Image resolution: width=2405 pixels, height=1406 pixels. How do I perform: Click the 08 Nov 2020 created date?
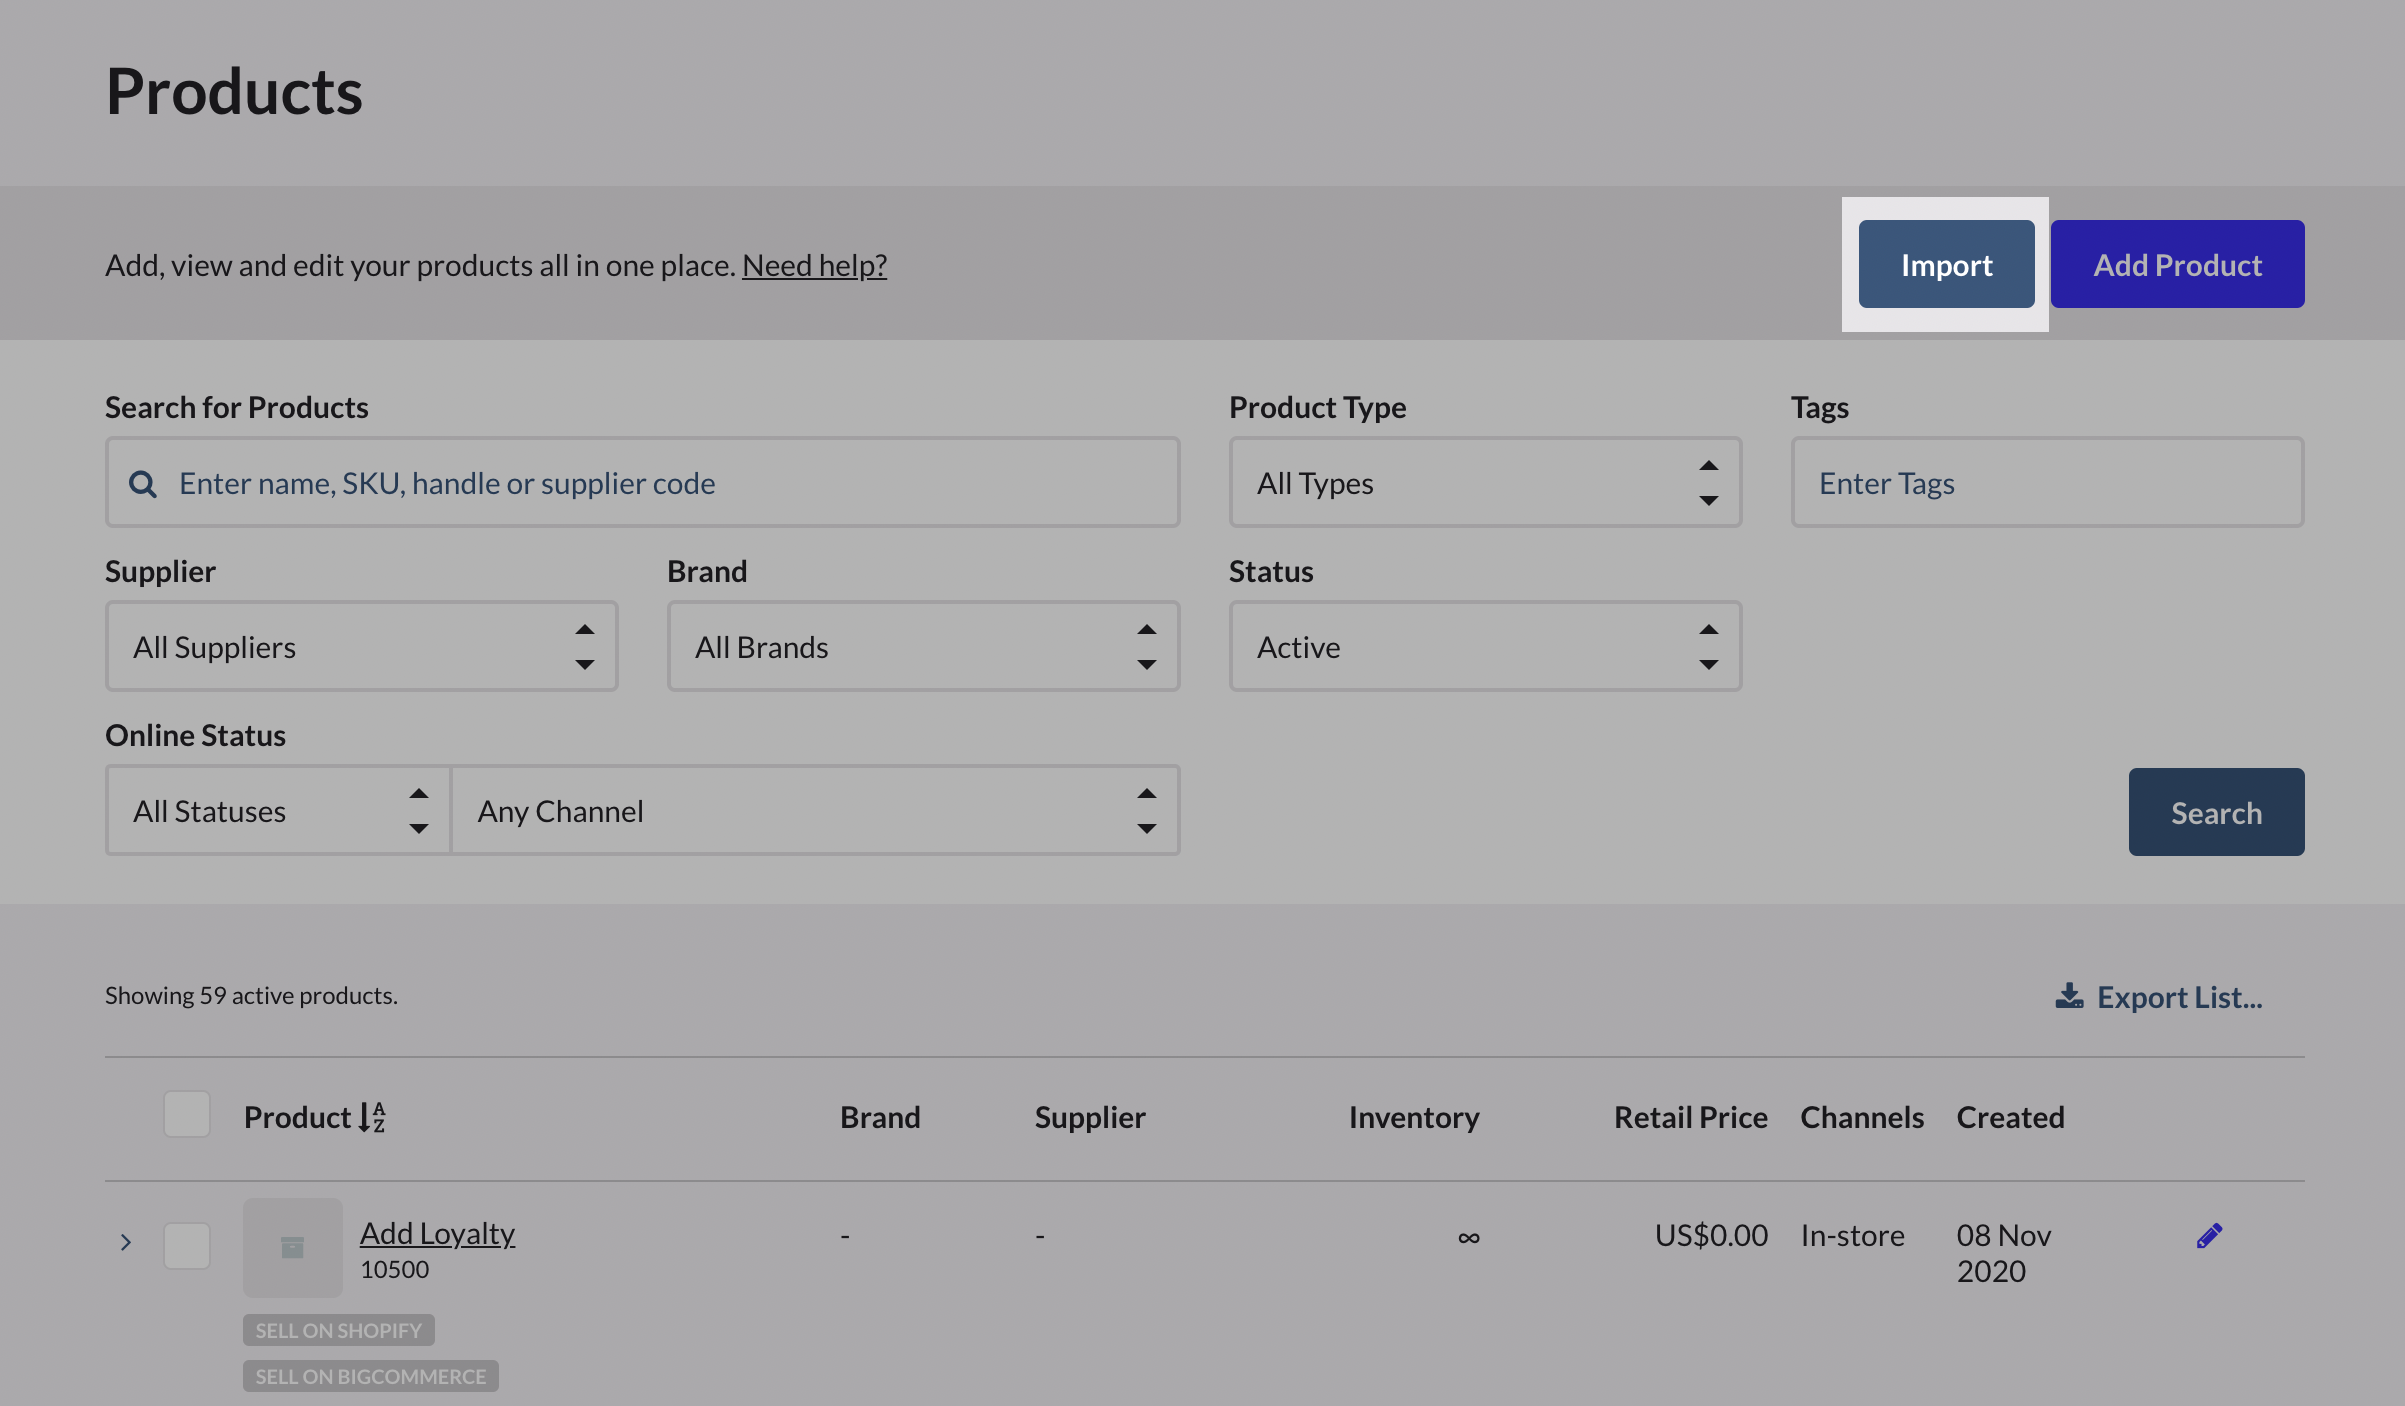(x=2004, y=1253)
